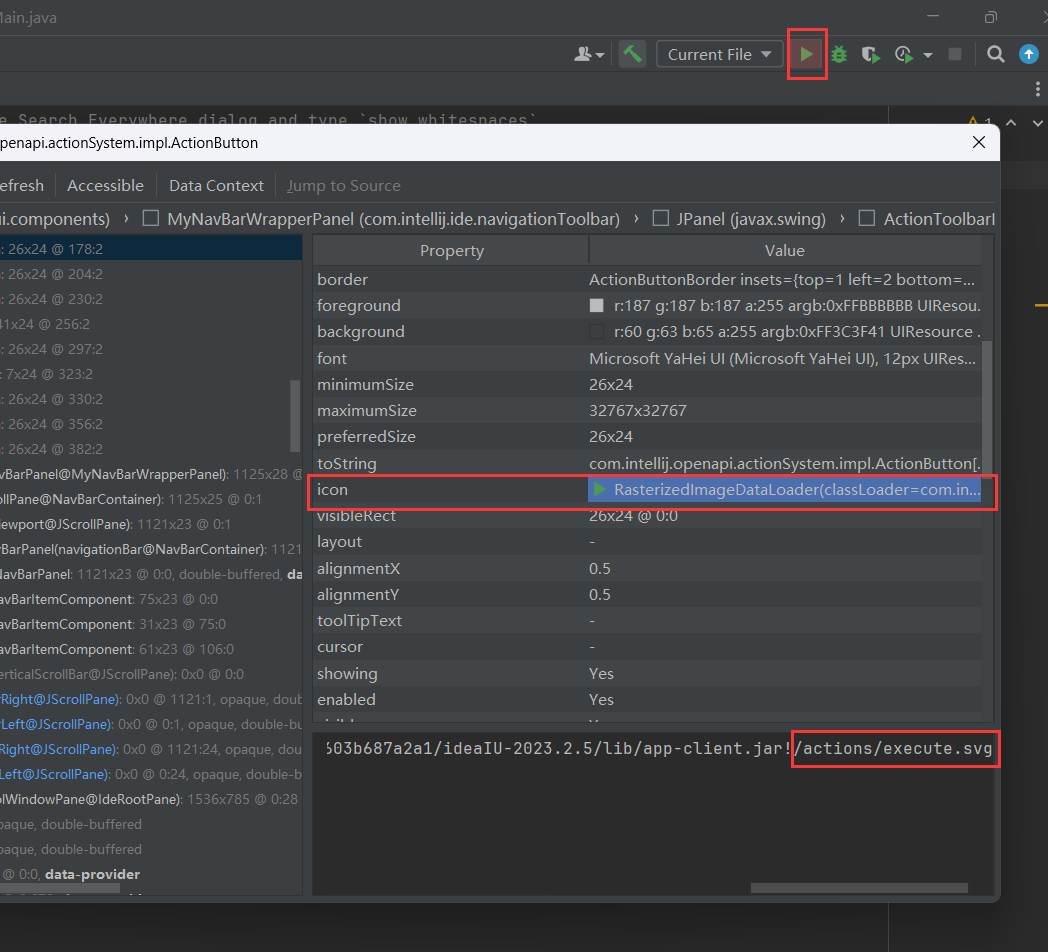Run the current file with green play icon

pyautogui.click(x=807, y=54)
